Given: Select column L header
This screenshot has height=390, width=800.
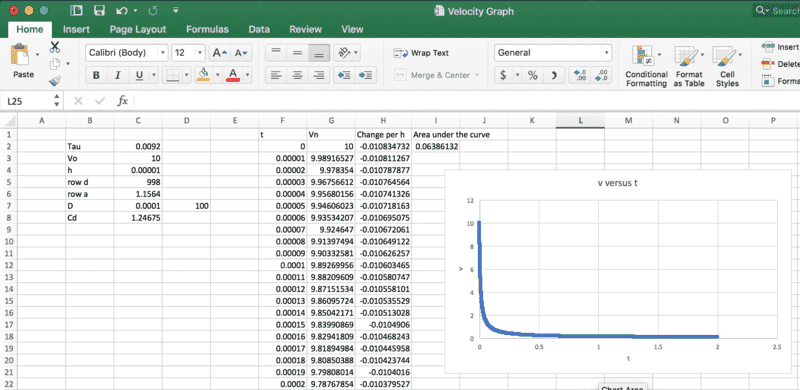Looking at the screenshot, I should point(580,120).
